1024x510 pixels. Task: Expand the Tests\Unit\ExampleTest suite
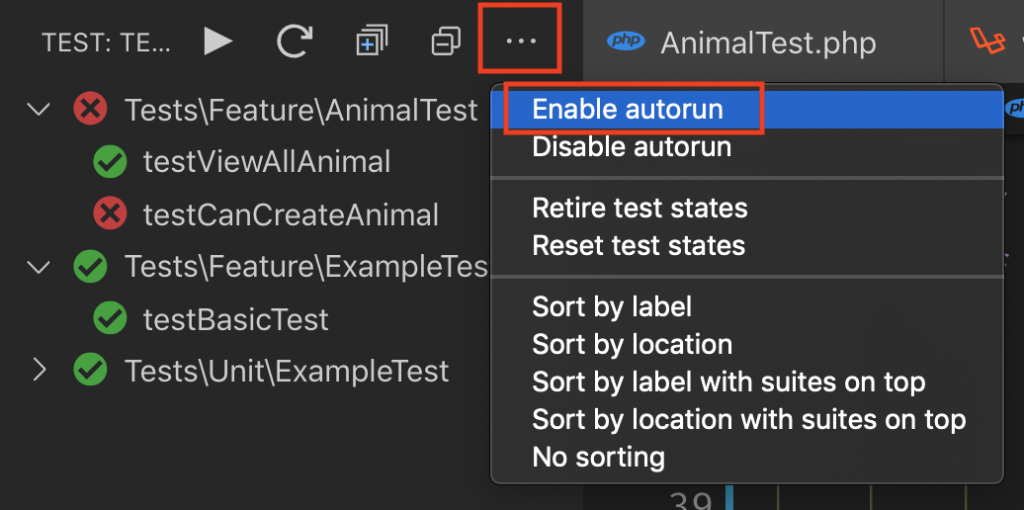coord(39,371)
